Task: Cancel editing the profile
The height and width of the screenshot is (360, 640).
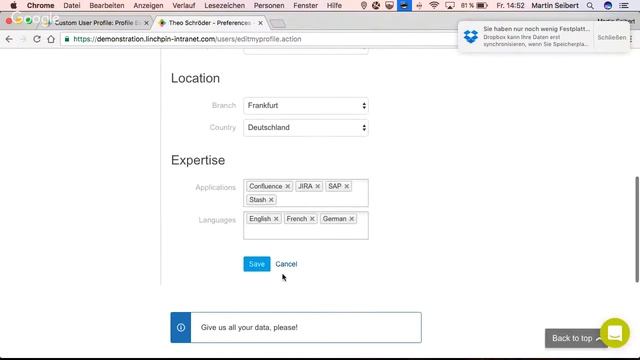Action: pos(286,264)
